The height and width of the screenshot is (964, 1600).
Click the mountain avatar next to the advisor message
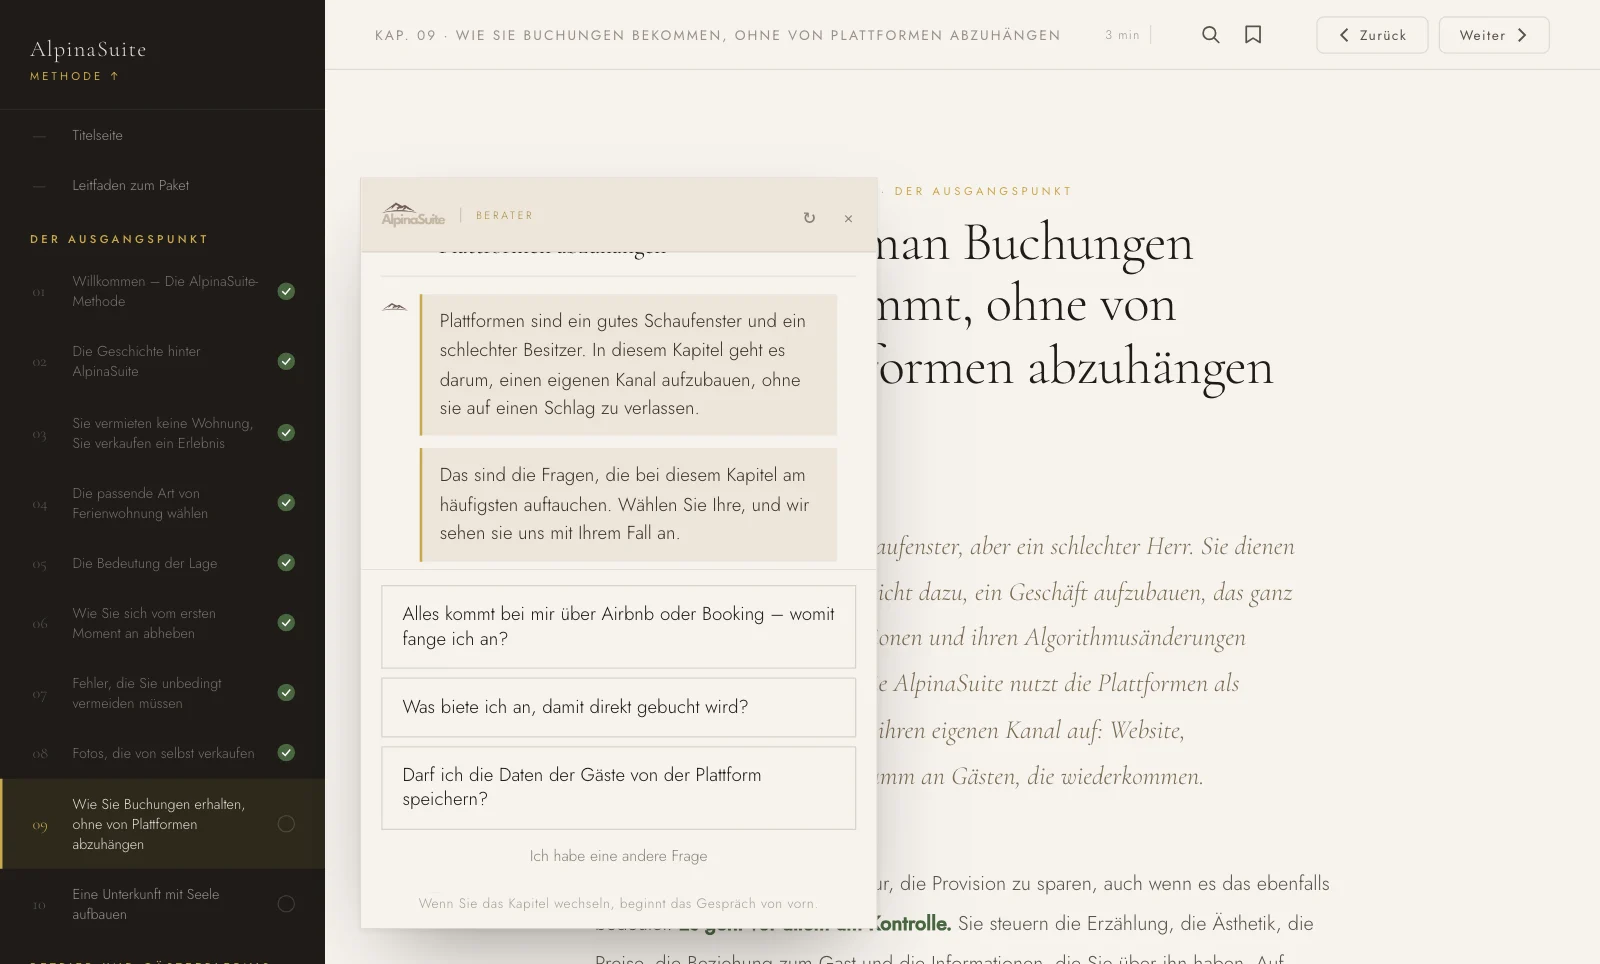395,307
